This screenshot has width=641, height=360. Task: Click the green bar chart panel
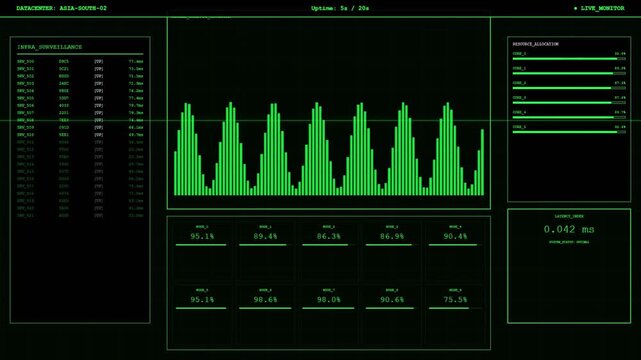point(329,112)
